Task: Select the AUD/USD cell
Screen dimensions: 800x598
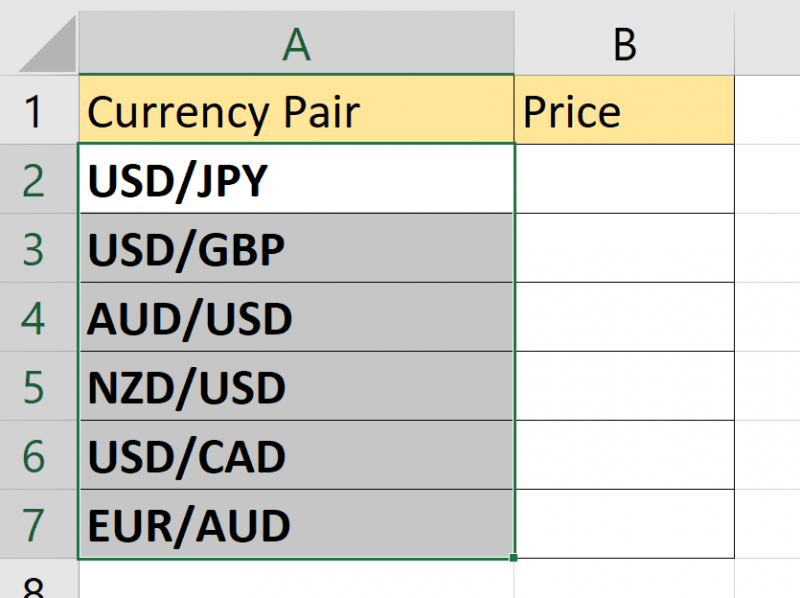Action: coord(296,318)
